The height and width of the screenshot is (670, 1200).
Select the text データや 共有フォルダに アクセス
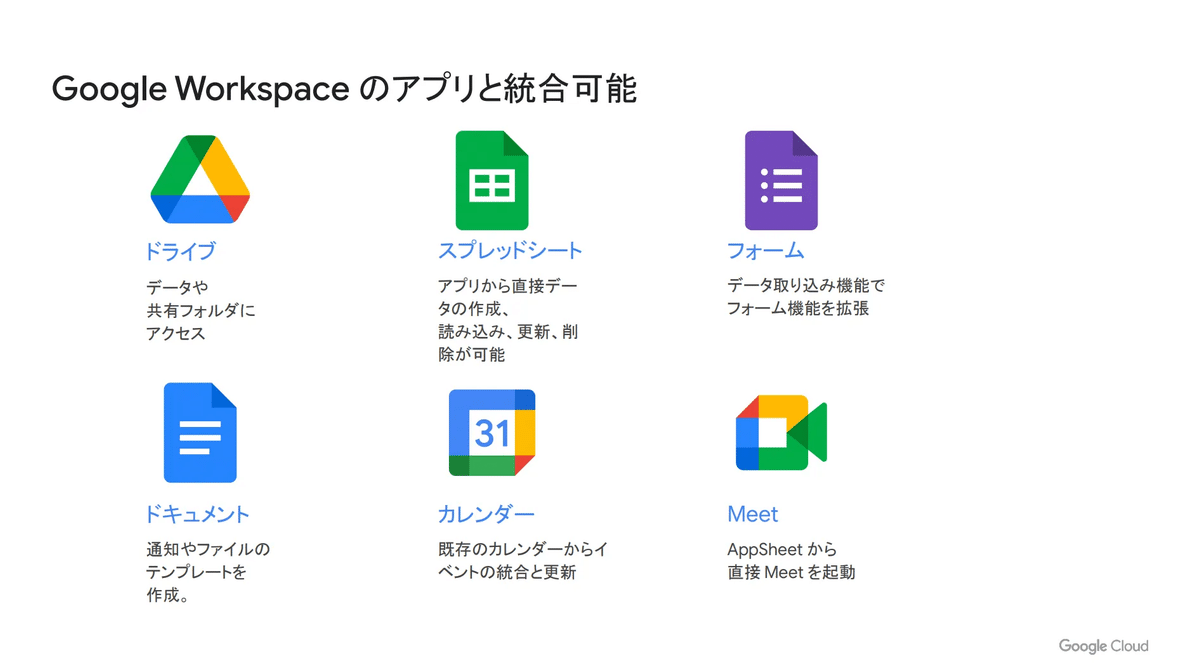tap(201, 310)
